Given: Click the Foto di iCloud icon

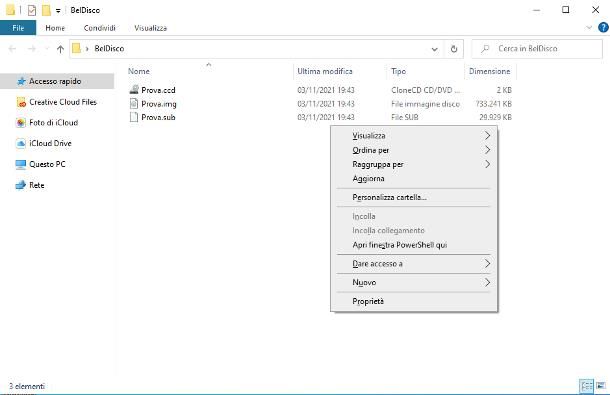Looking at the screenshot, I should pos(21,123).
